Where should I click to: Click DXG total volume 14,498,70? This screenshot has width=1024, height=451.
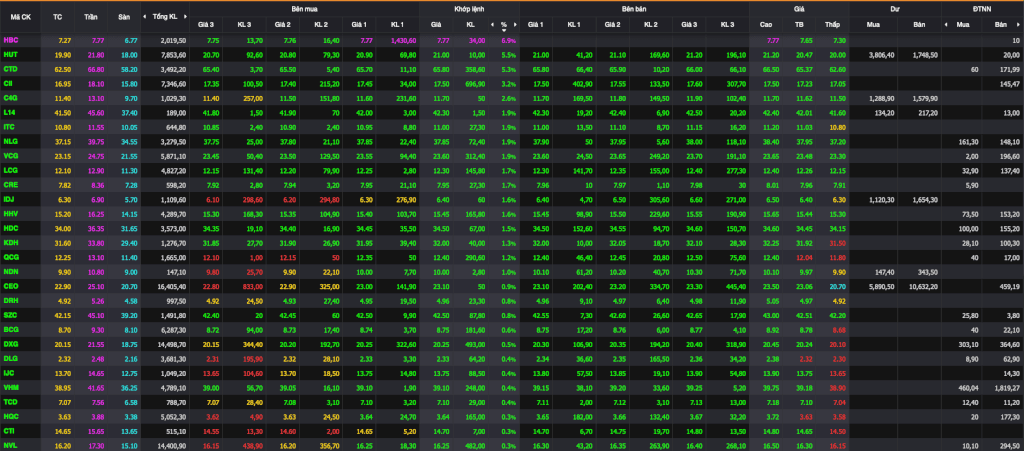coord(172,343)
